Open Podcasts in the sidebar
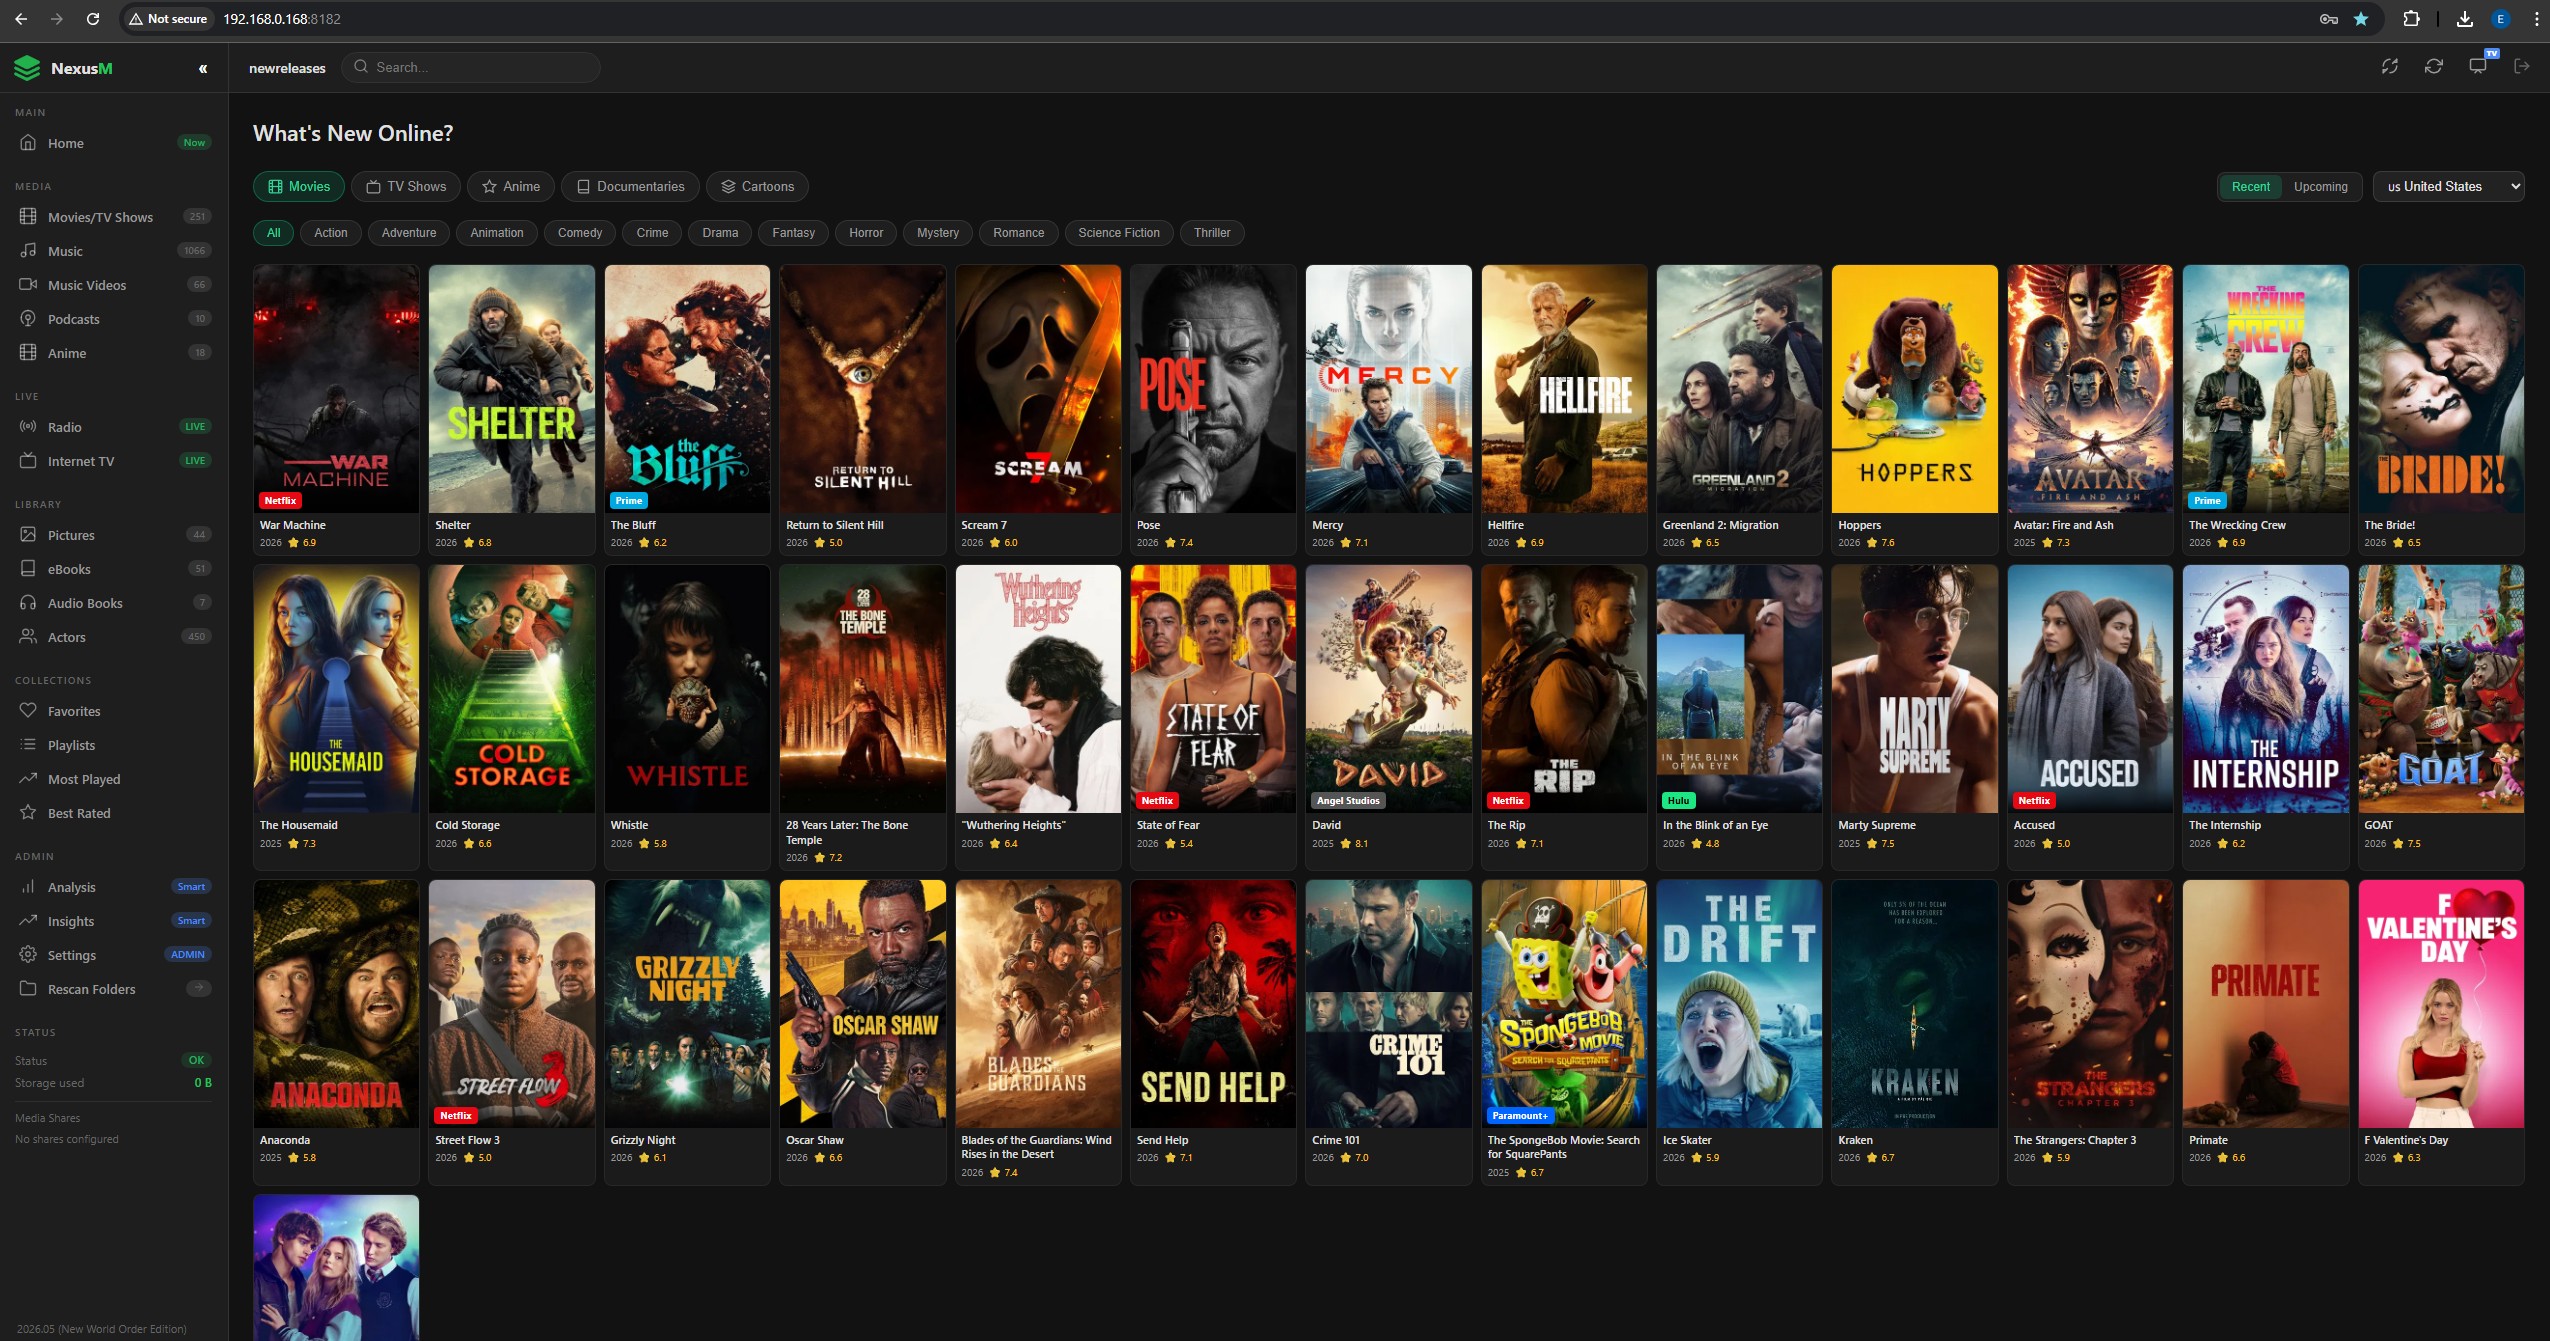 73,319
